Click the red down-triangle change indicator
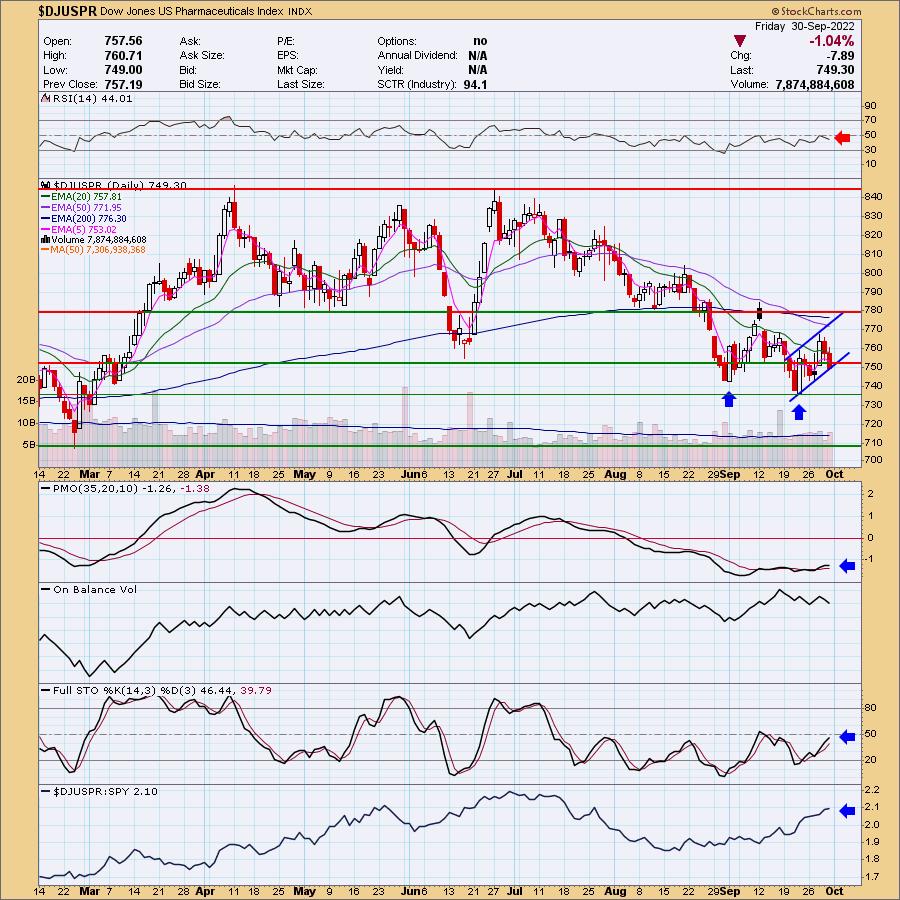 [x=740, y=41]
